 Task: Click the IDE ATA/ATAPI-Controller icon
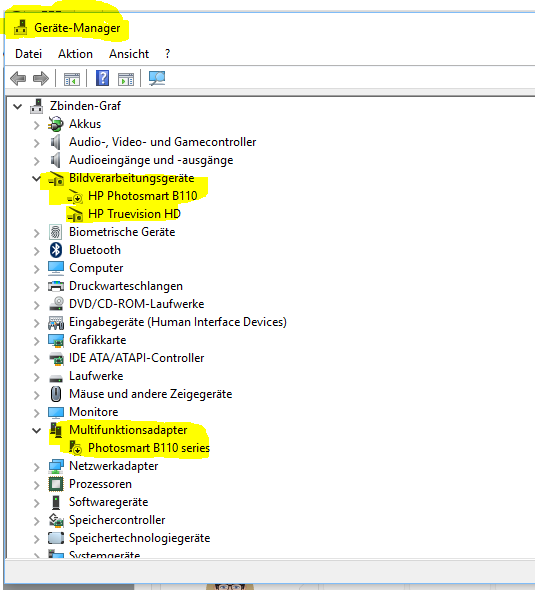[56, 359]
